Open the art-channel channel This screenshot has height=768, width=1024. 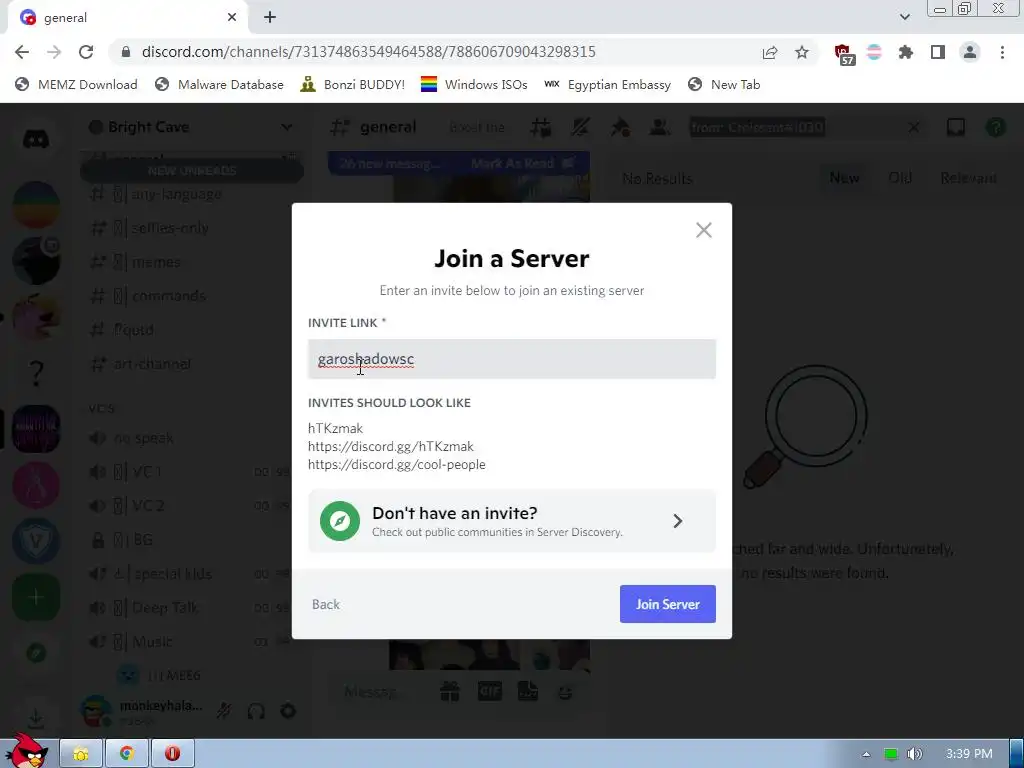pyautogui.click(x=191, y=364)
